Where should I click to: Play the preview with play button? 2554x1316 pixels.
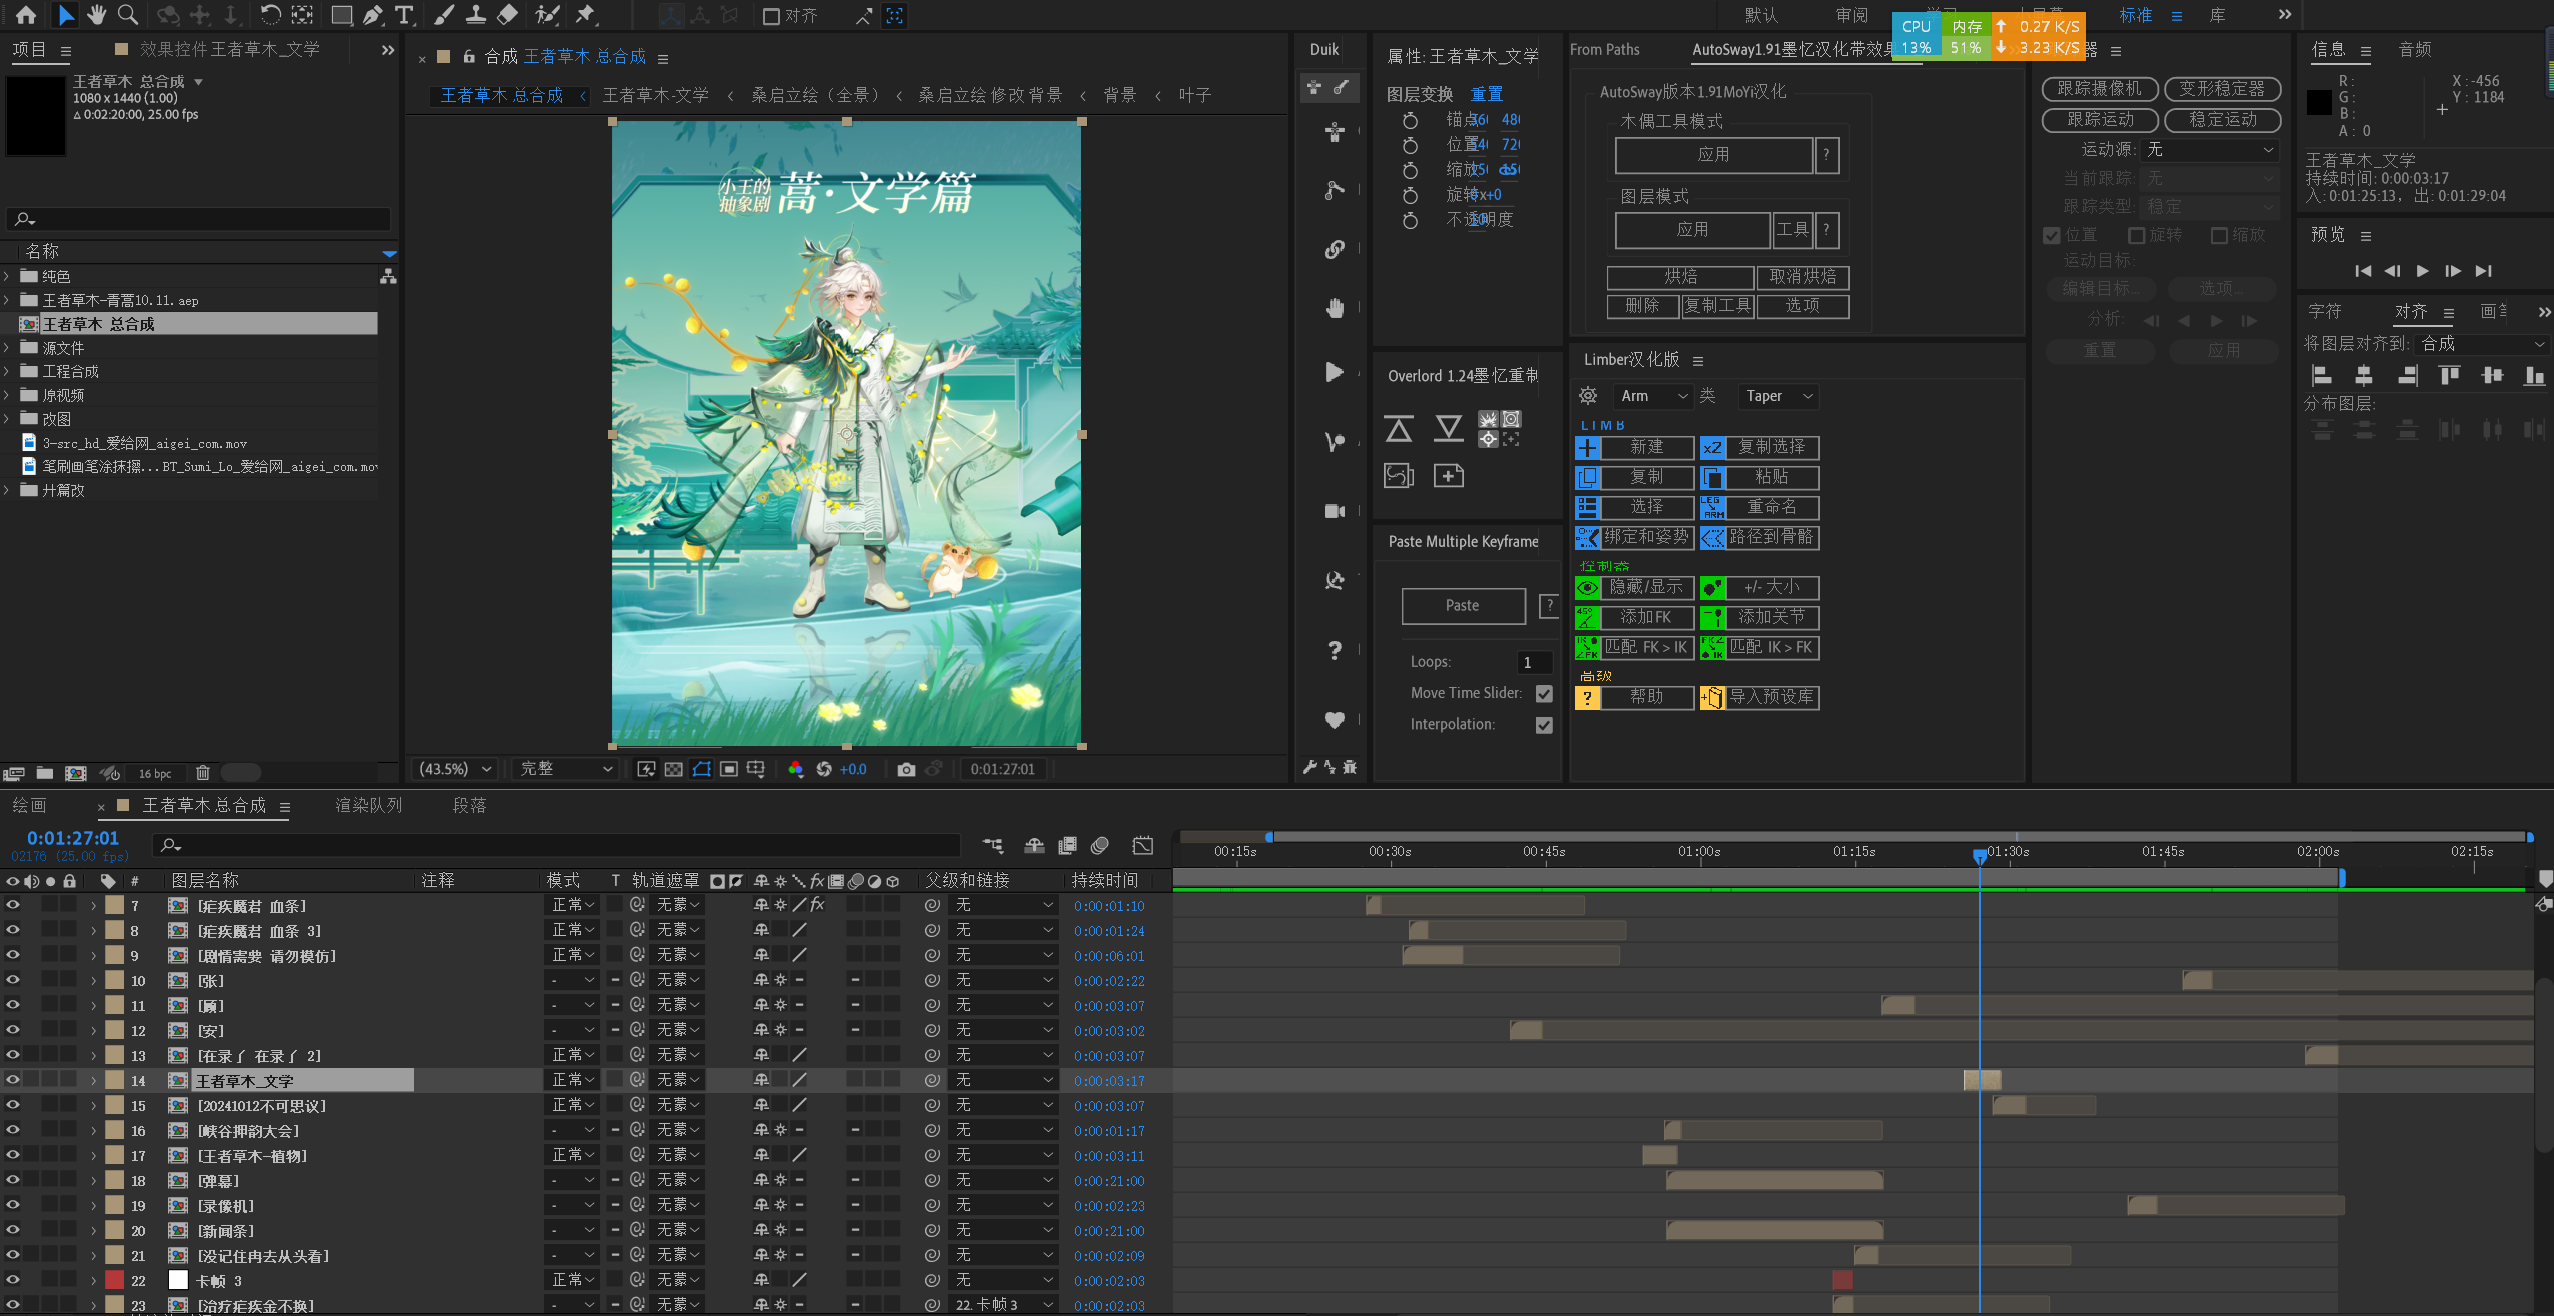[x=2422, y=271]
